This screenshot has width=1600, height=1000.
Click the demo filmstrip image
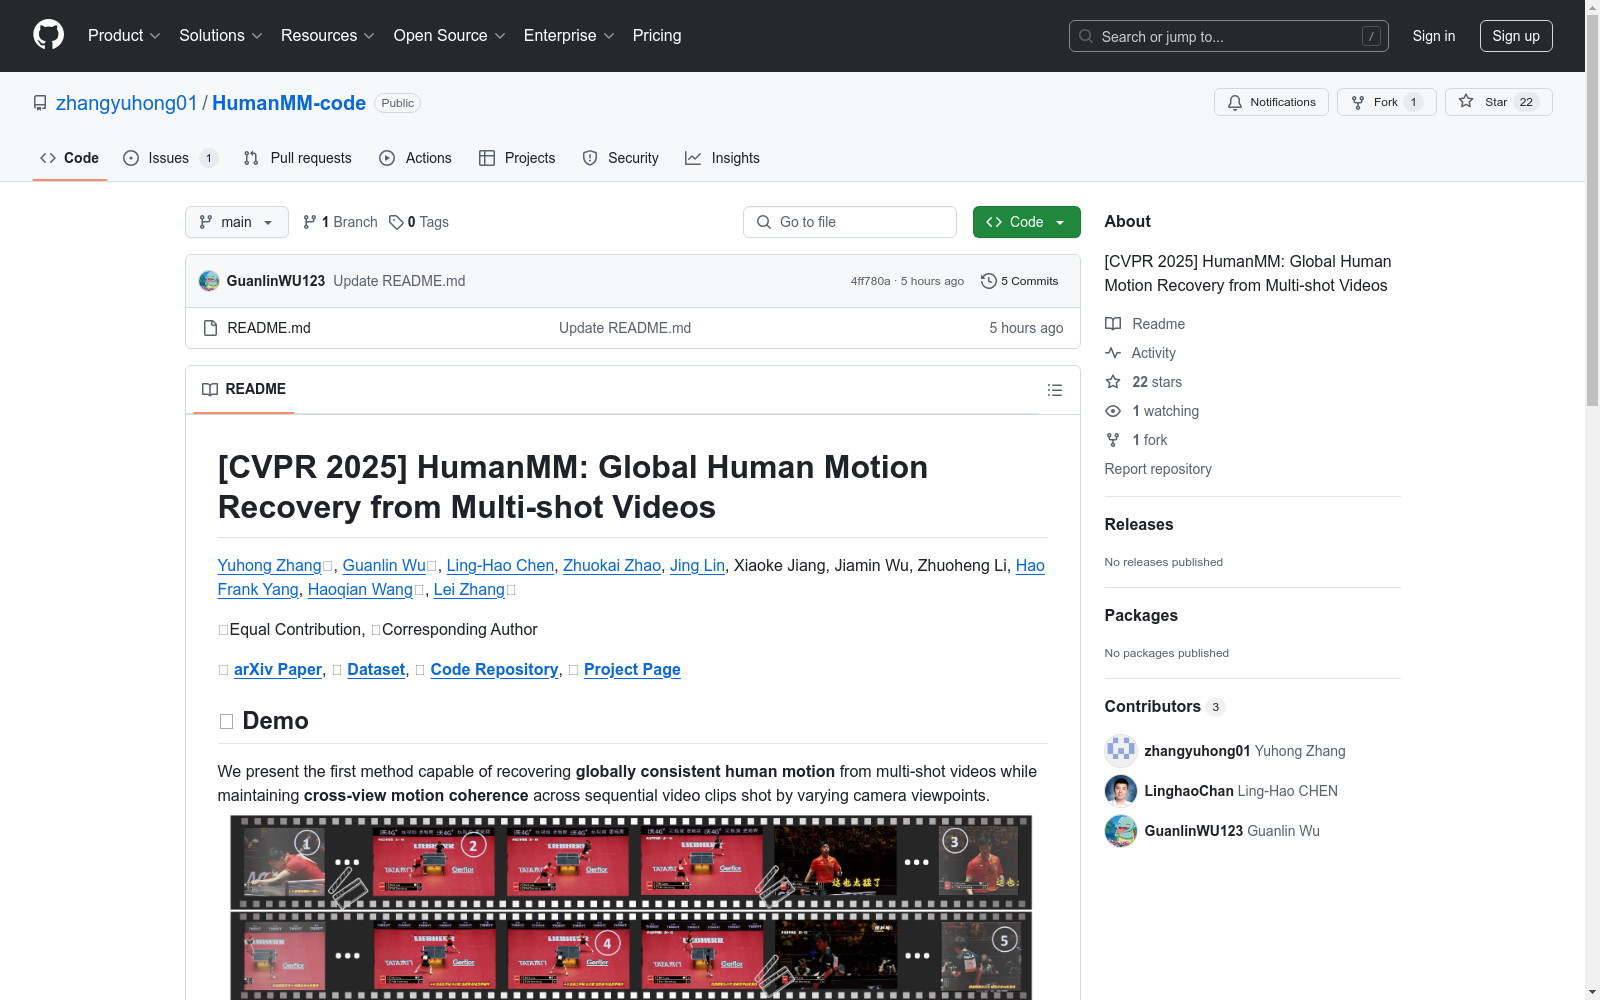point(631,907)
